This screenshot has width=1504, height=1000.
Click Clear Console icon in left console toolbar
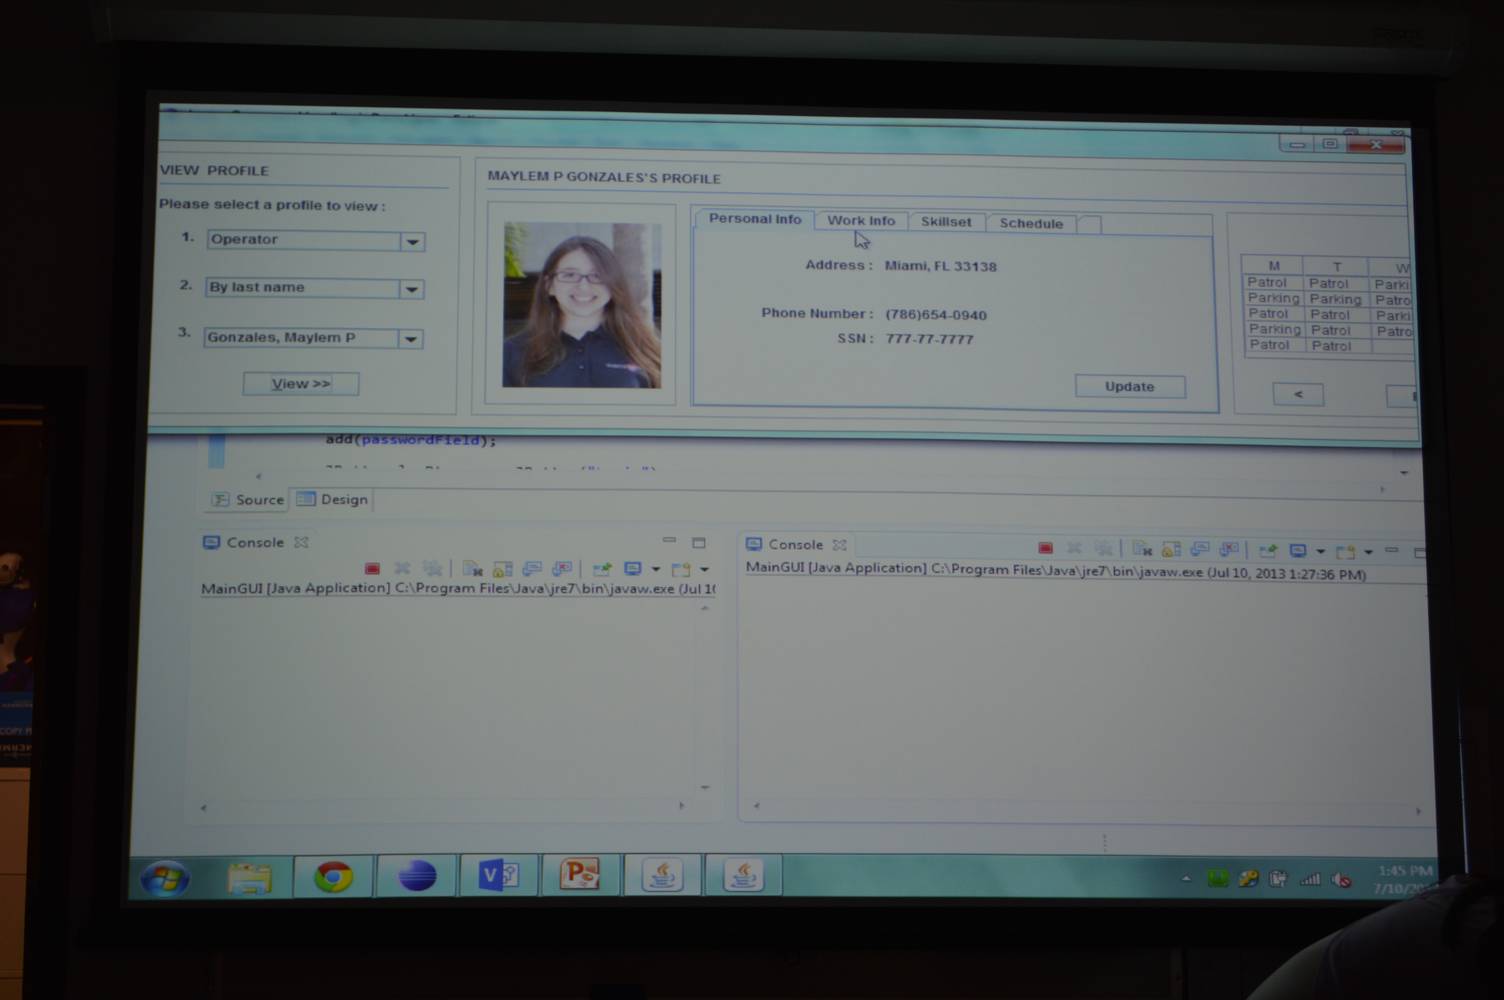[472, 569]
